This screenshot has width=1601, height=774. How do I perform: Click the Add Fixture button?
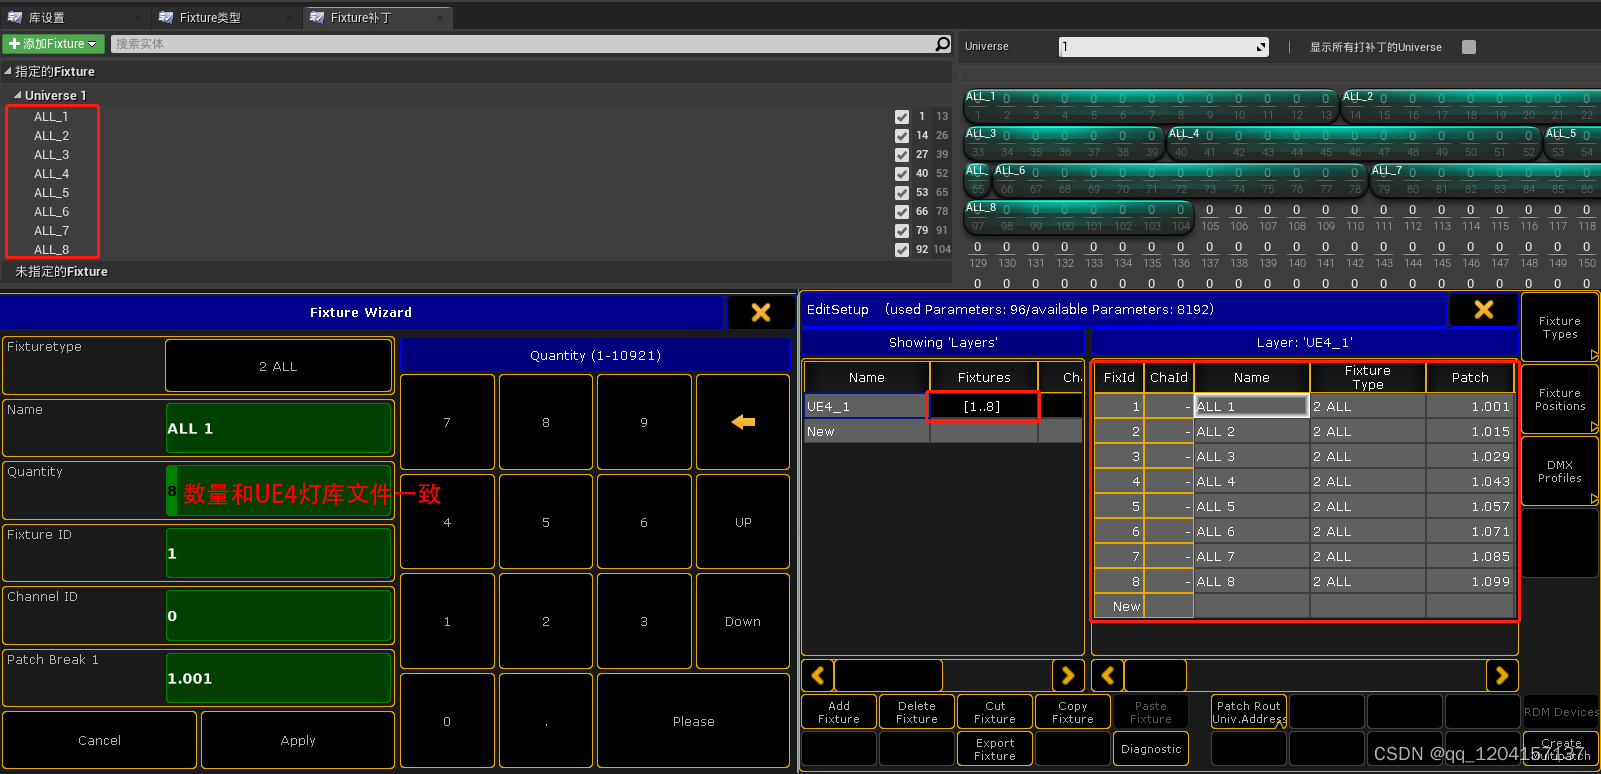tap(839, 712)
